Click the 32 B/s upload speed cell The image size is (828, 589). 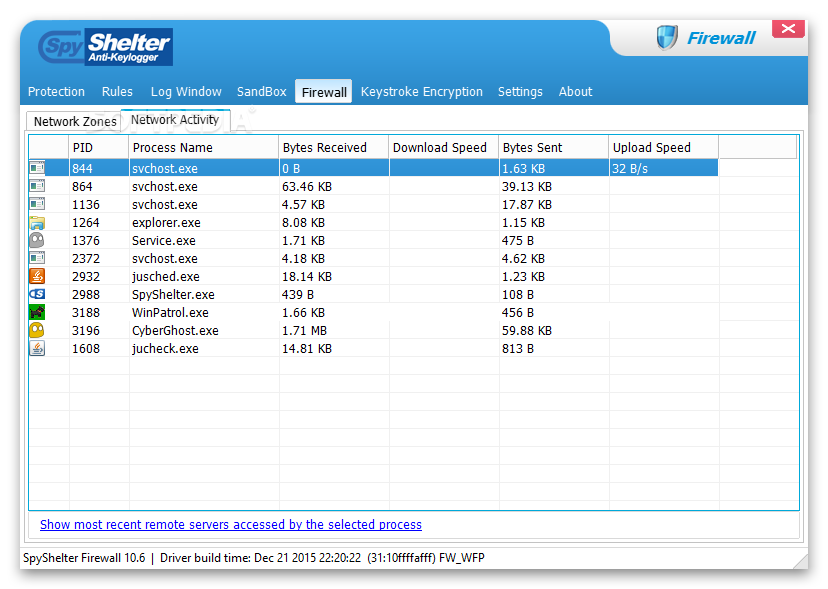[663, 169]
